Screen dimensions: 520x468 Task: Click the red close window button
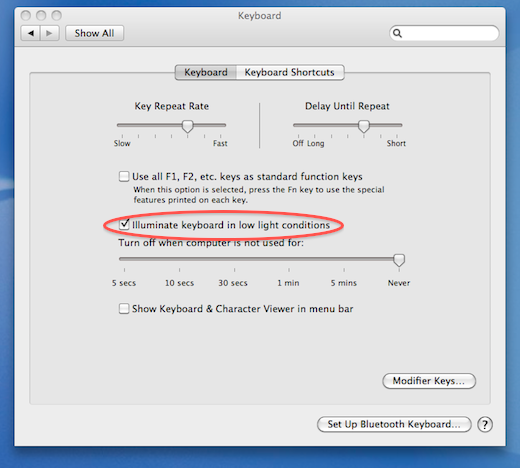click(x=26, y=15)
